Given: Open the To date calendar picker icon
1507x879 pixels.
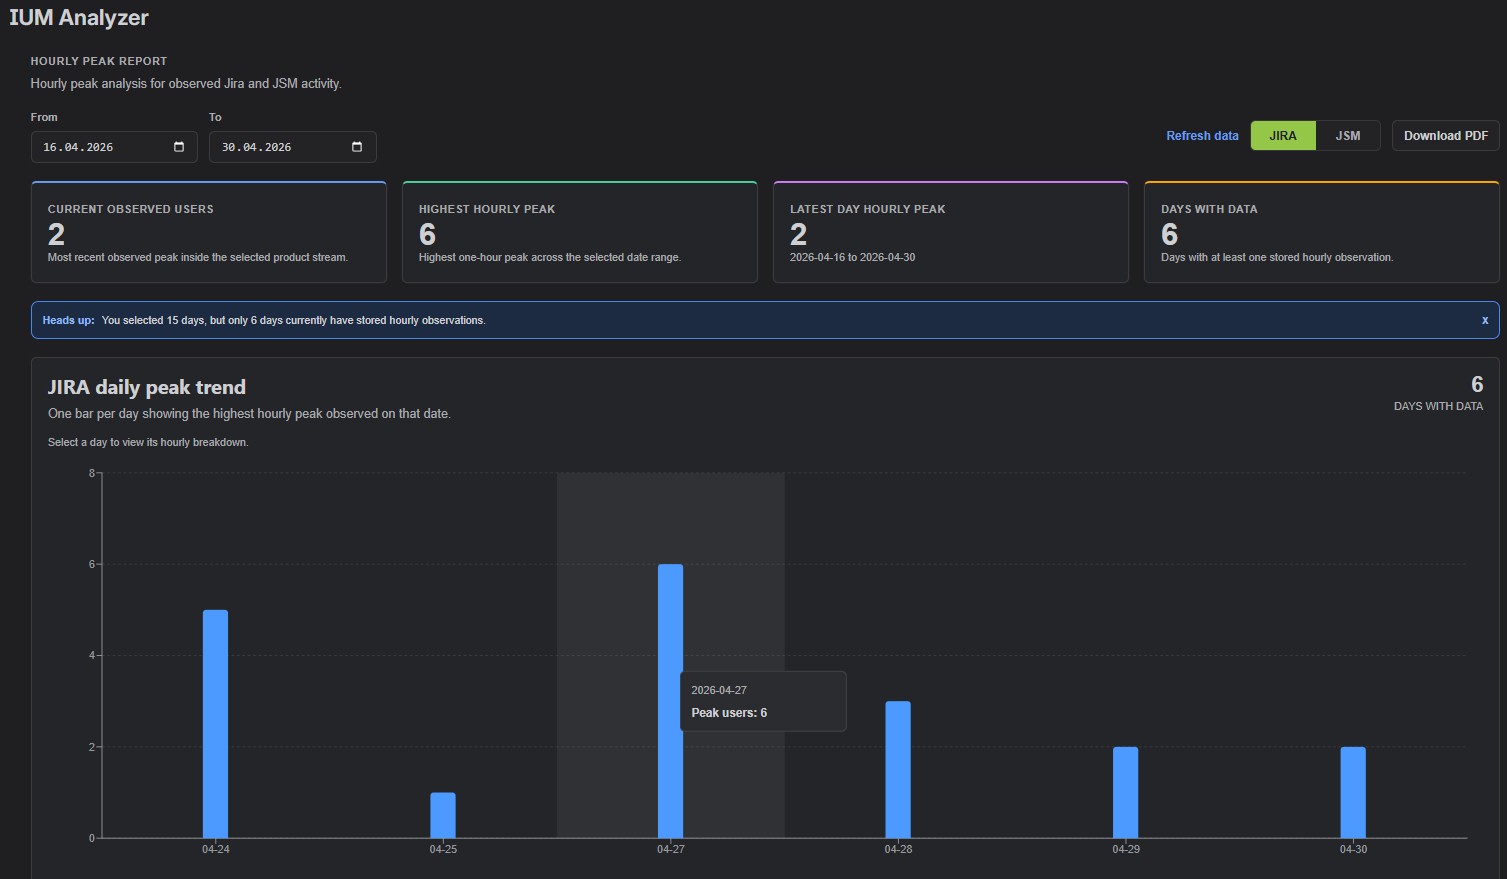Looking at the screenshot, I should click(357, 147).
